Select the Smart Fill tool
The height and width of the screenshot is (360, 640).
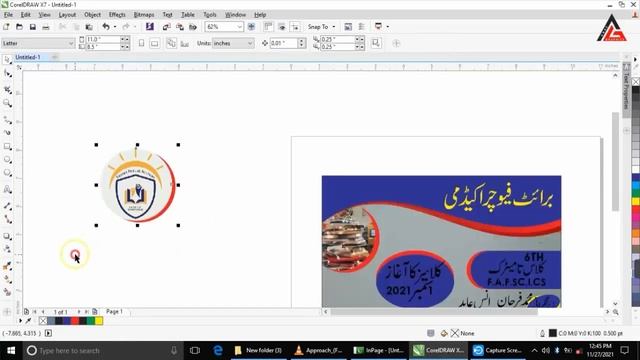[x=7, y=292]
